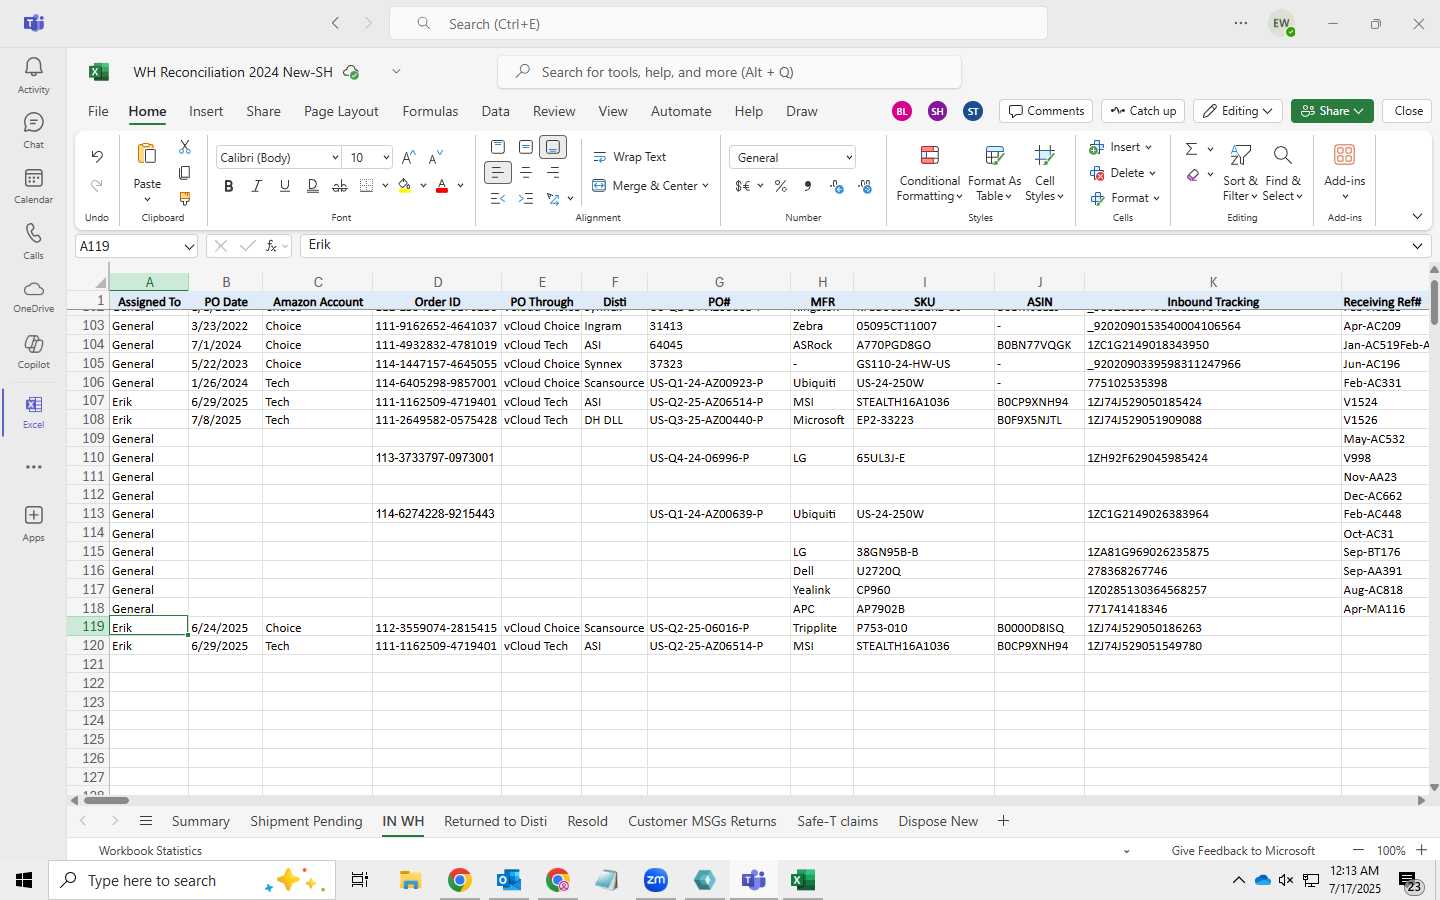Decrease font size icon
Screen dimensions: 1440x900
pyautogui.click(x=435, y=157)
